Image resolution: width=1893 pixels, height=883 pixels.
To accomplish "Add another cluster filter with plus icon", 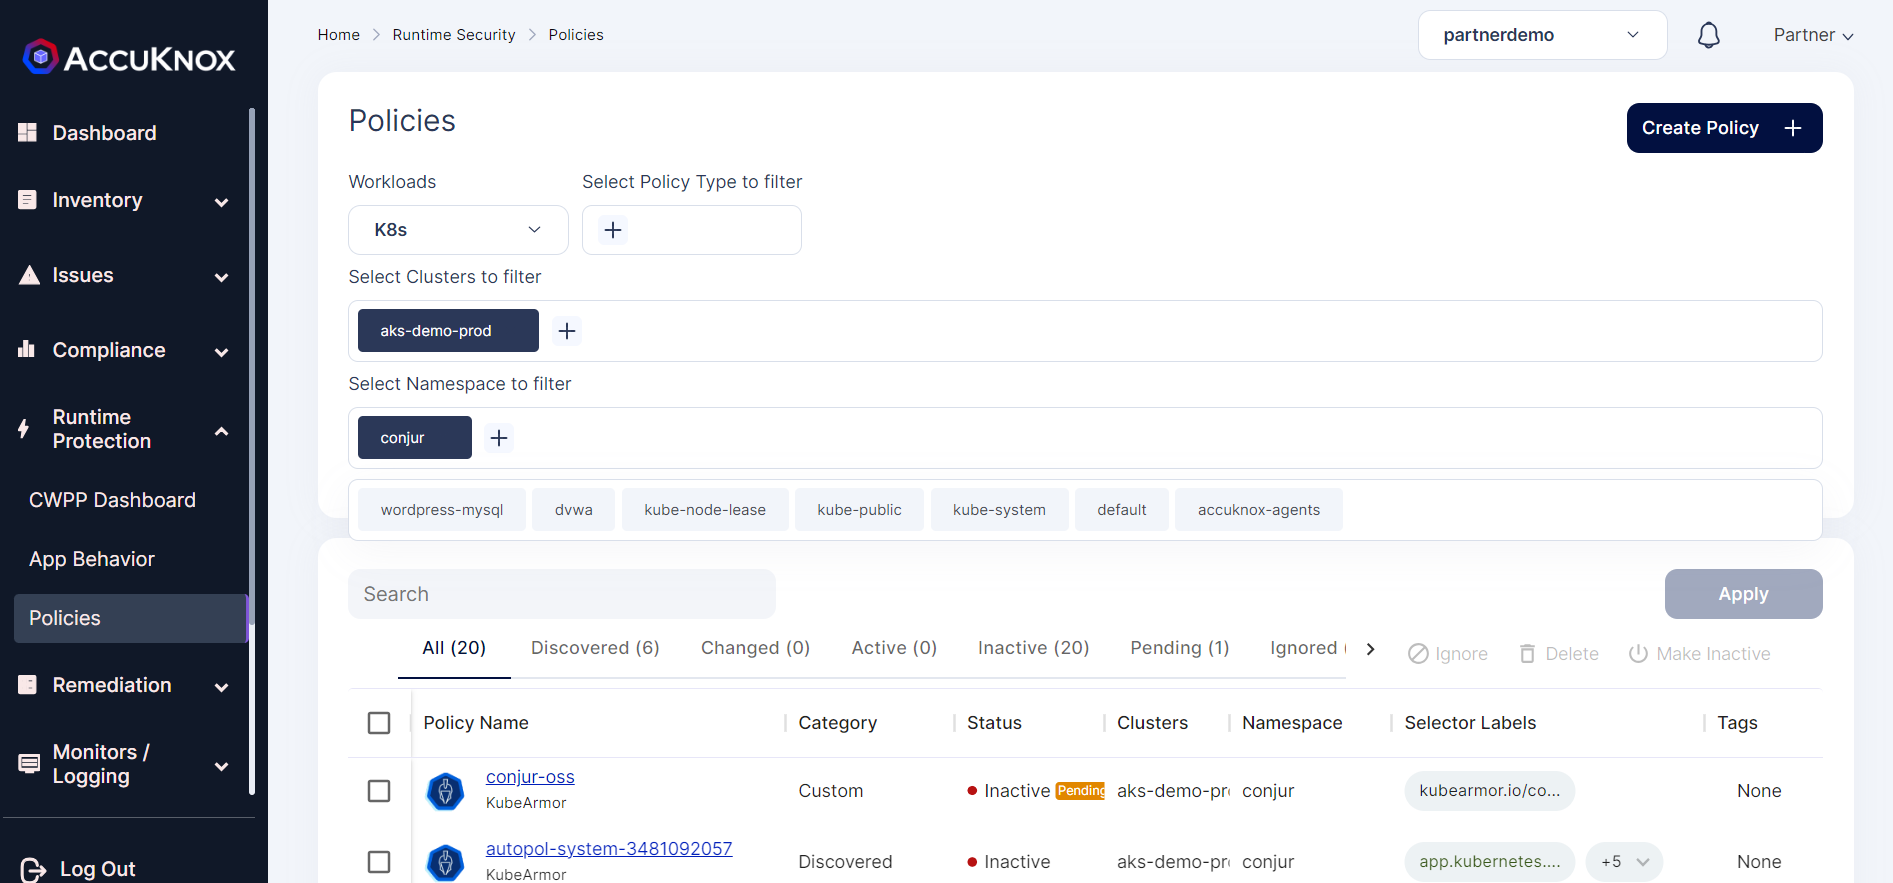I will tap(567, 331).
